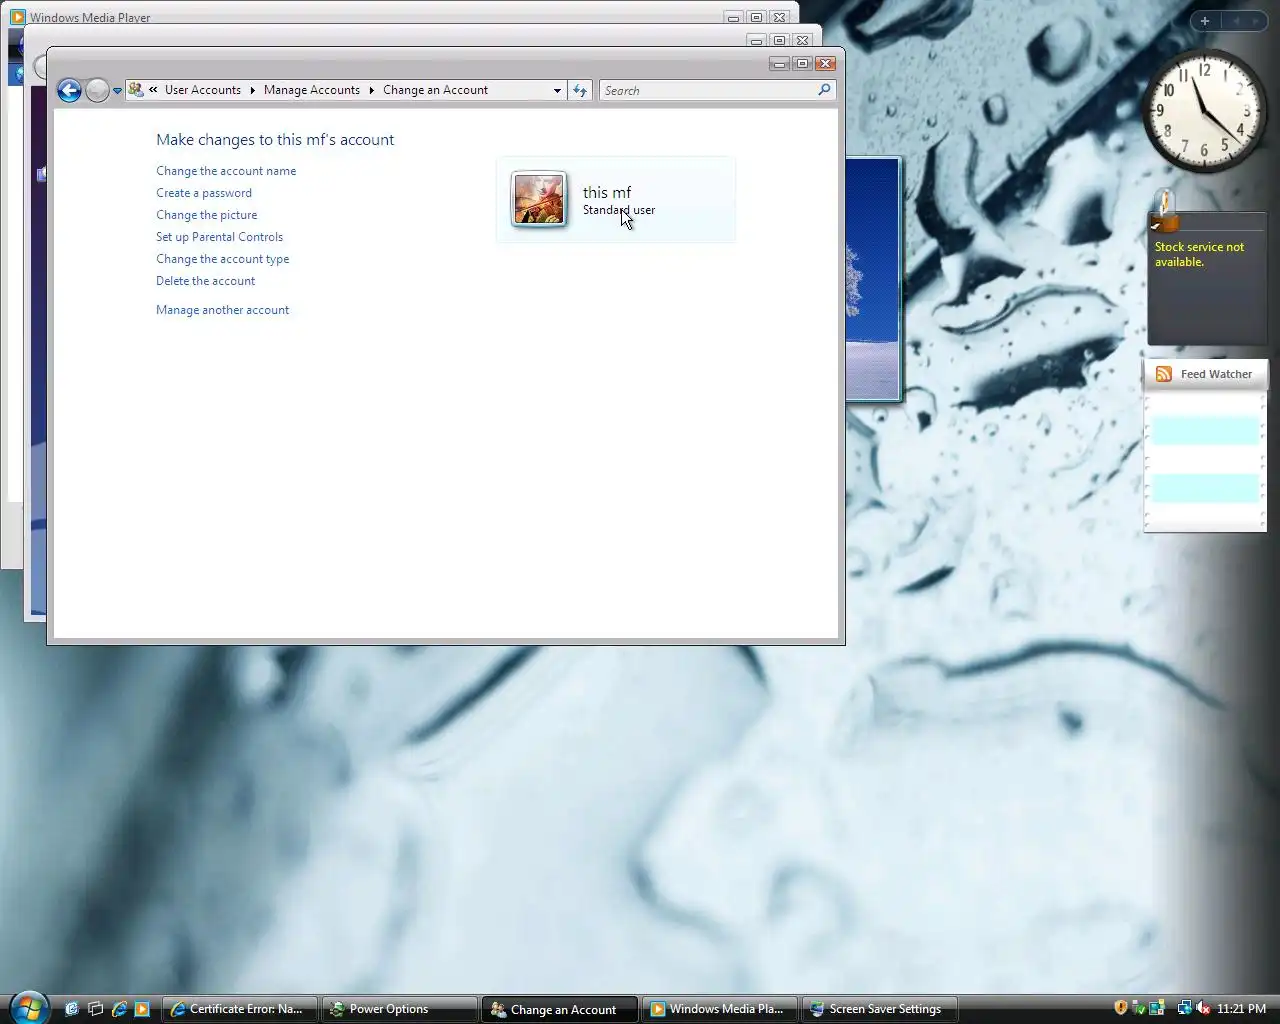The width and height of the screenshot is (1280, 1024).
Task: Go back with the blue Back arrow
Action: (69, 91)
